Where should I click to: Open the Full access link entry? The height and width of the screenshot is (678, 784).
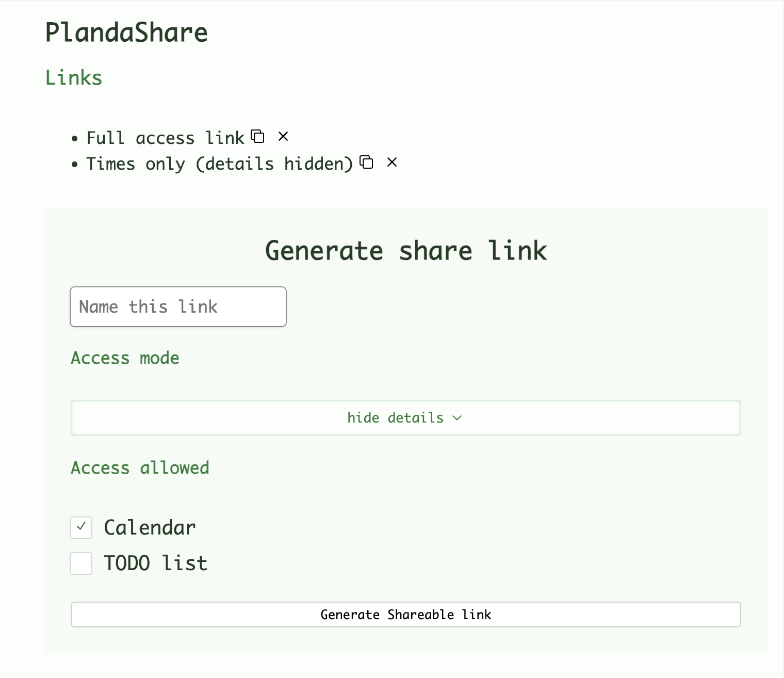[165, 138]
